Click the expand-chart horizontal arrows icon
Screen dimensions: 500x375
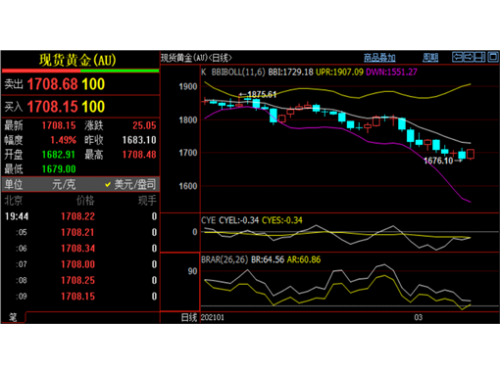[458, 57]
